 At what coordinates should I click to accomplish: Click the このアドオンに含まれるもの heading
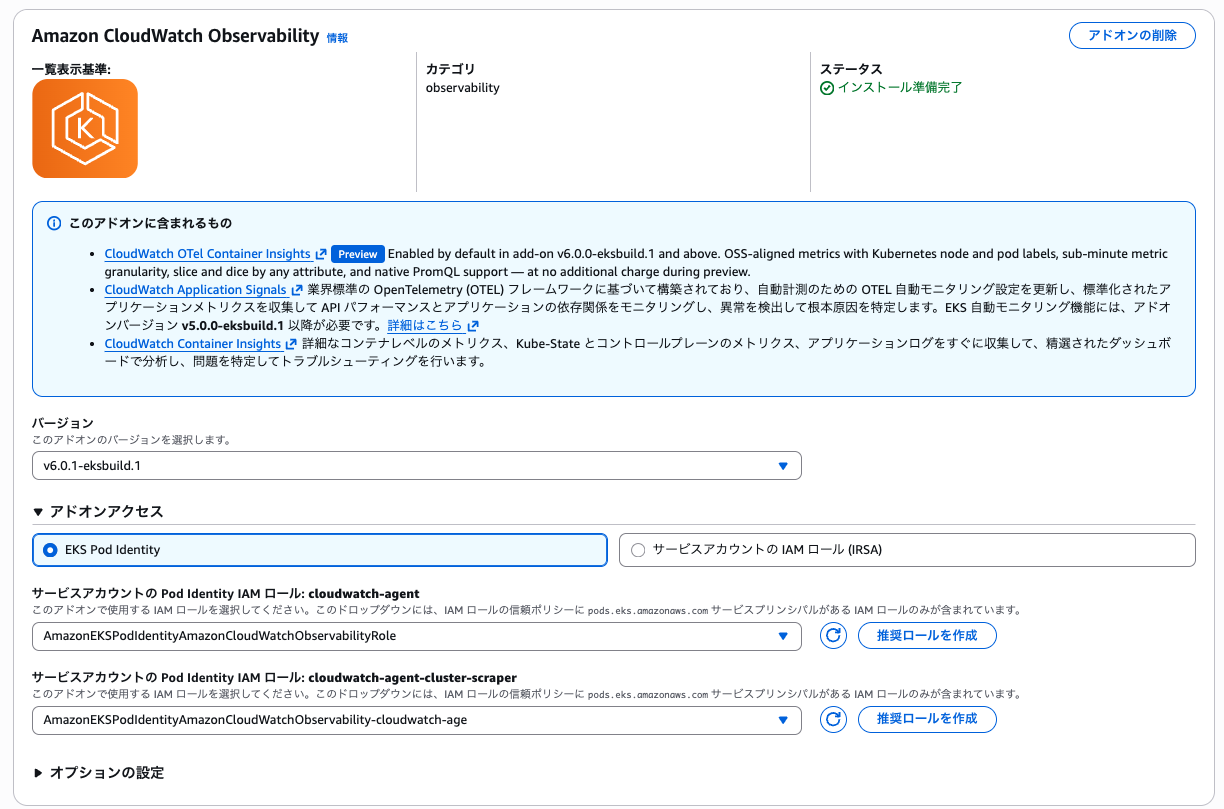150,223
